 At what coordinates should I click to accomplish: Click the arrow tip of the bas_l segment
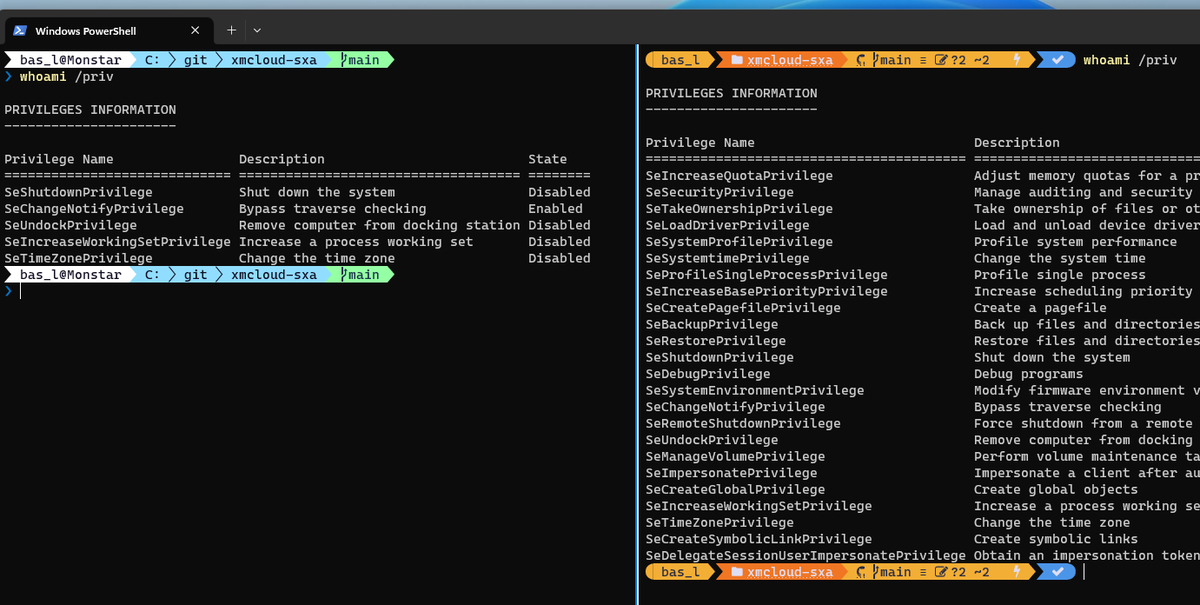click(714, 59)
